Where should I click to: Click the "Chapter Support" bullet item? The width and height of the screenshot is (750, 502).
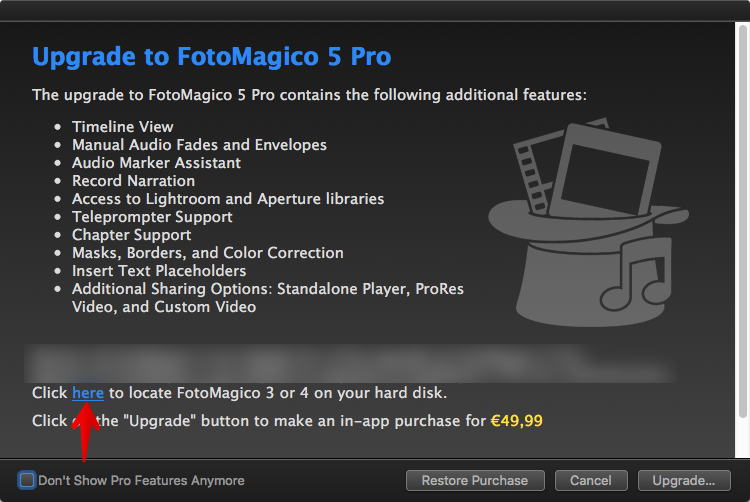tap(133, 235)
